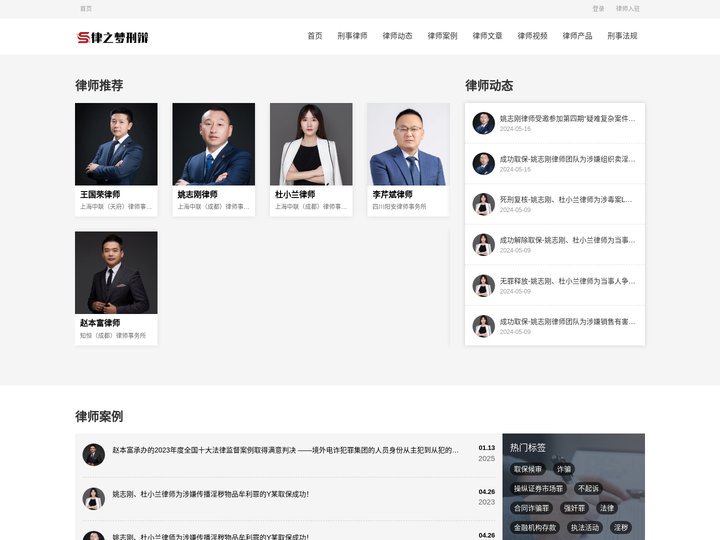This screenshot has width=720, height=540.
Task: Click the name 王国荣律师
Action: coord(100,194)
